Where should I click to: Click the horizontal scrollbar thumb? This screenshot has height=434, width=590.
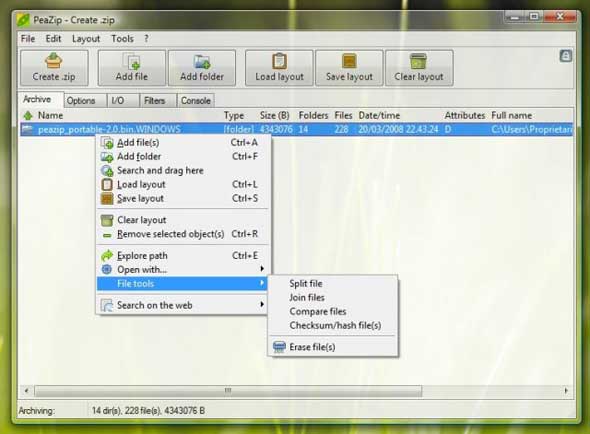(x=228, y=391)
